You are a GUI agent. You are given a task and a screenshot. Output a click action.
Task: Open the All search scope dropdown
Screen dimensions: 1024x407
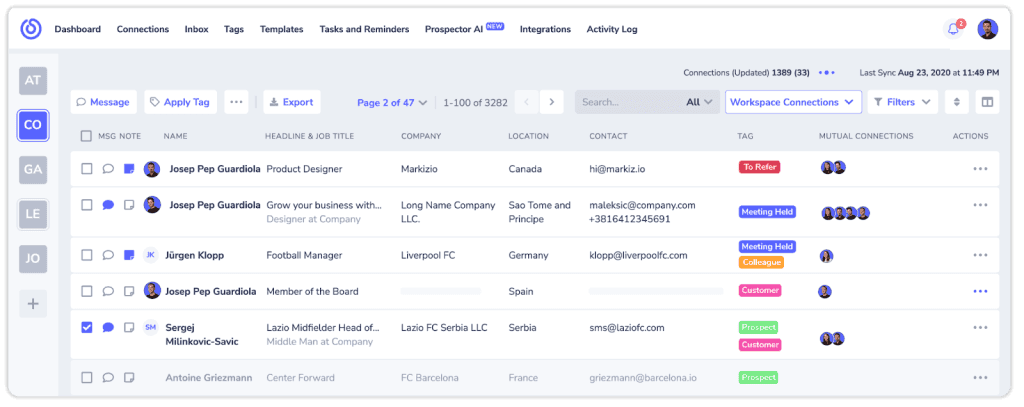click(699, 102)
